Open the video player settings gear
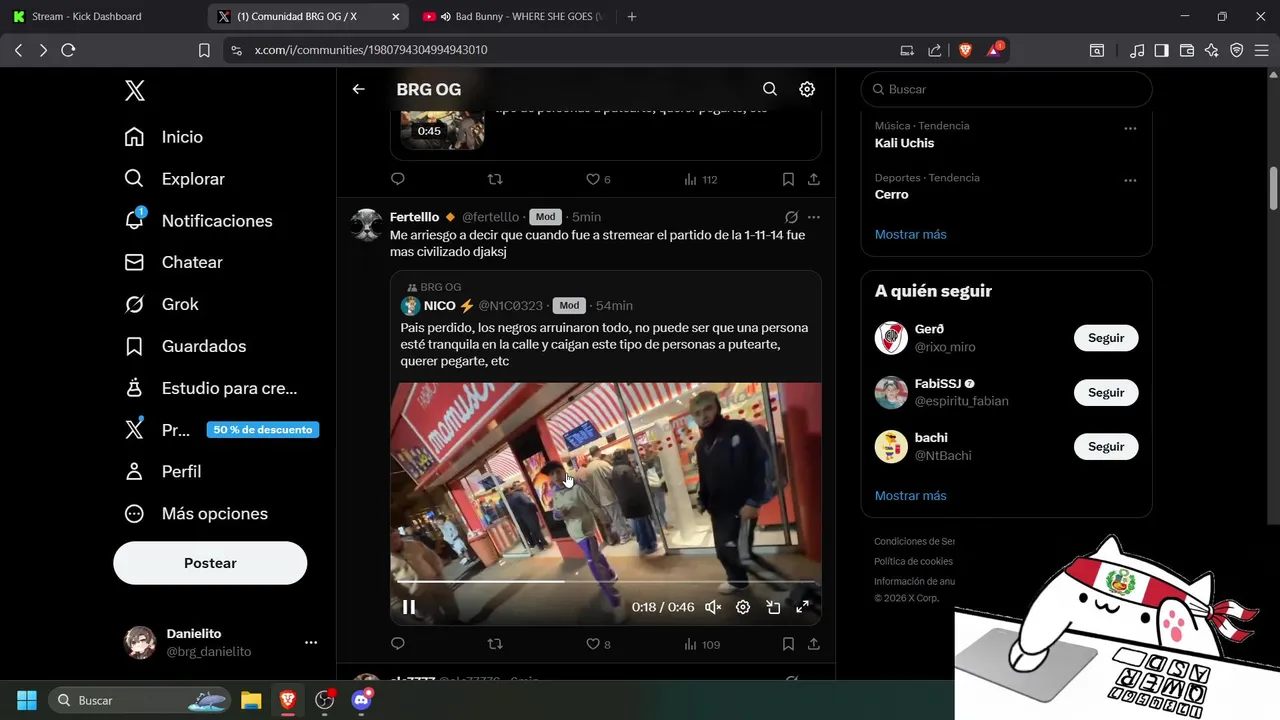The image size is (1280, 720). 743,607
